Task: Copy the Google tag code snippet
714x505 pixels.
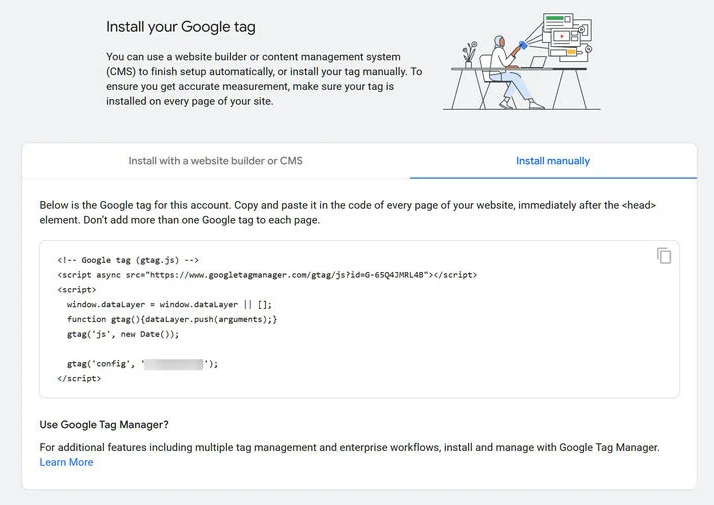Action: [664, 256]
